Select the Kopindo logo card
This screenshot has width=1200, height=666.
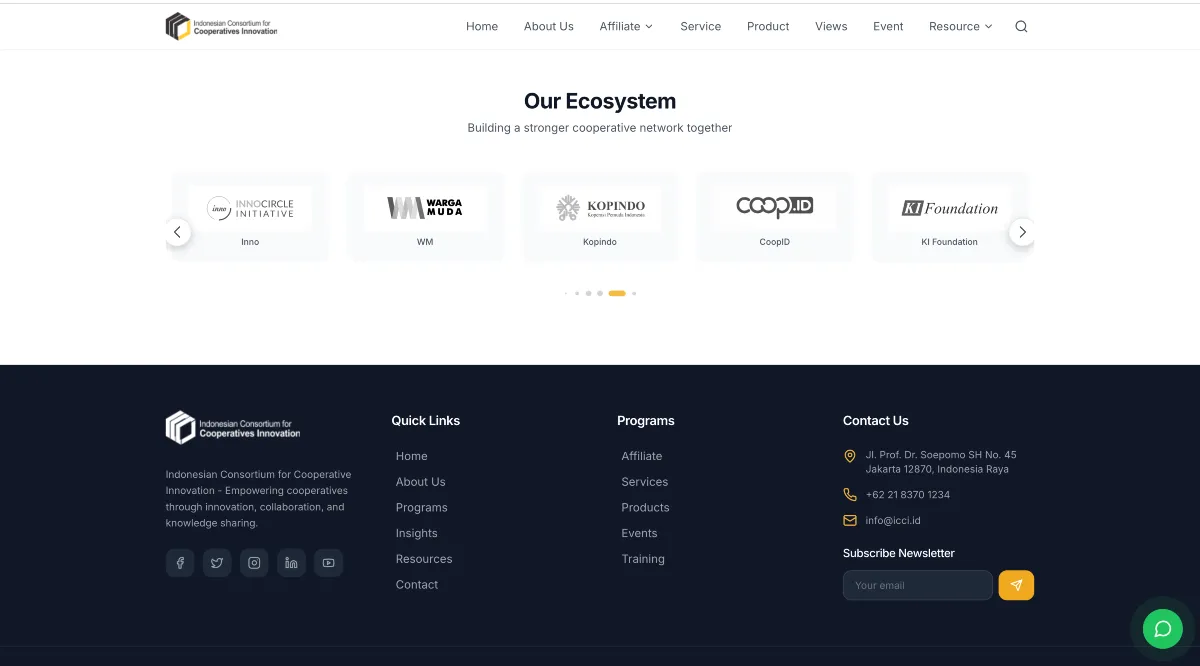pyautogui.click(x=600, y=217)
